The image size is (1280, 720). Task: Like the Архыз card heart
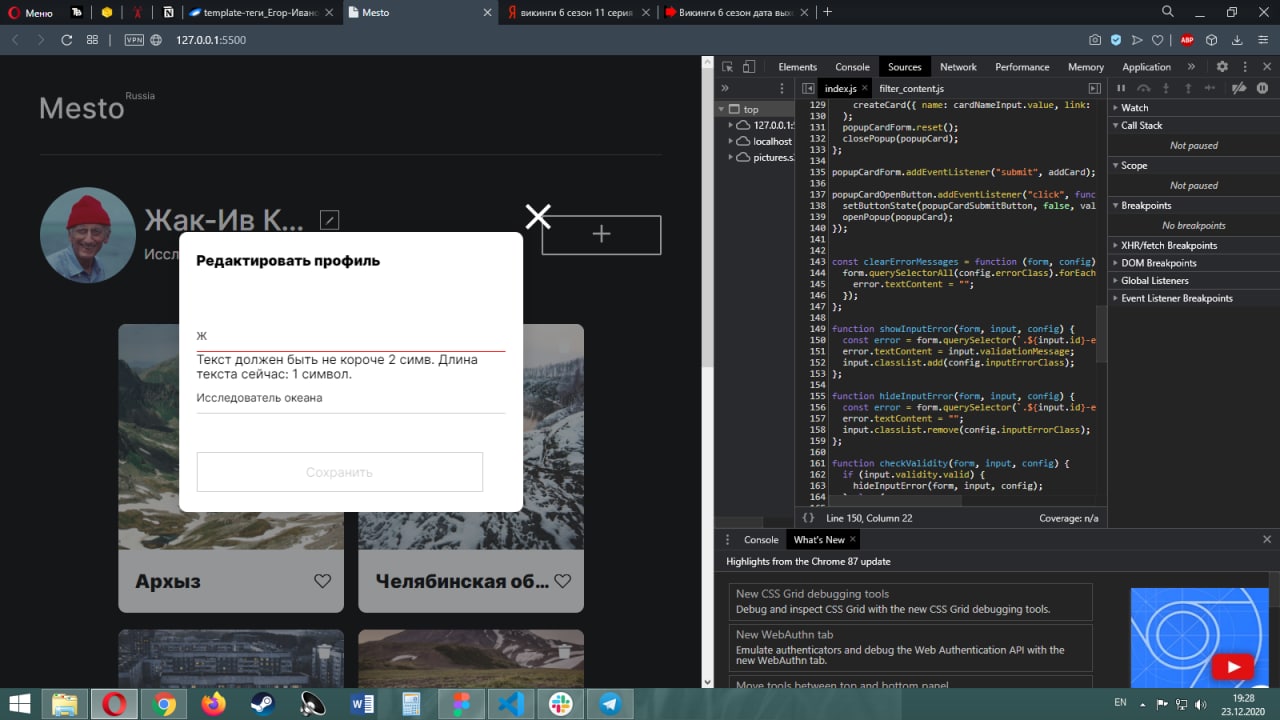click(x=322, y=581)
